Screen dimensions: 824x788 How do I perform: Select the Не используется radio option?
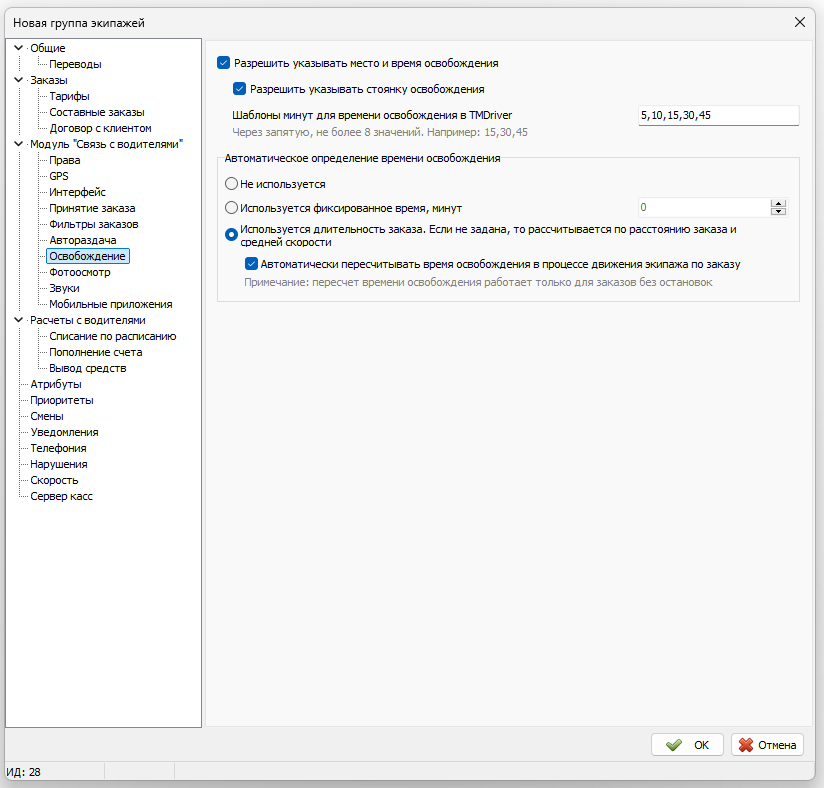(232, 184)
